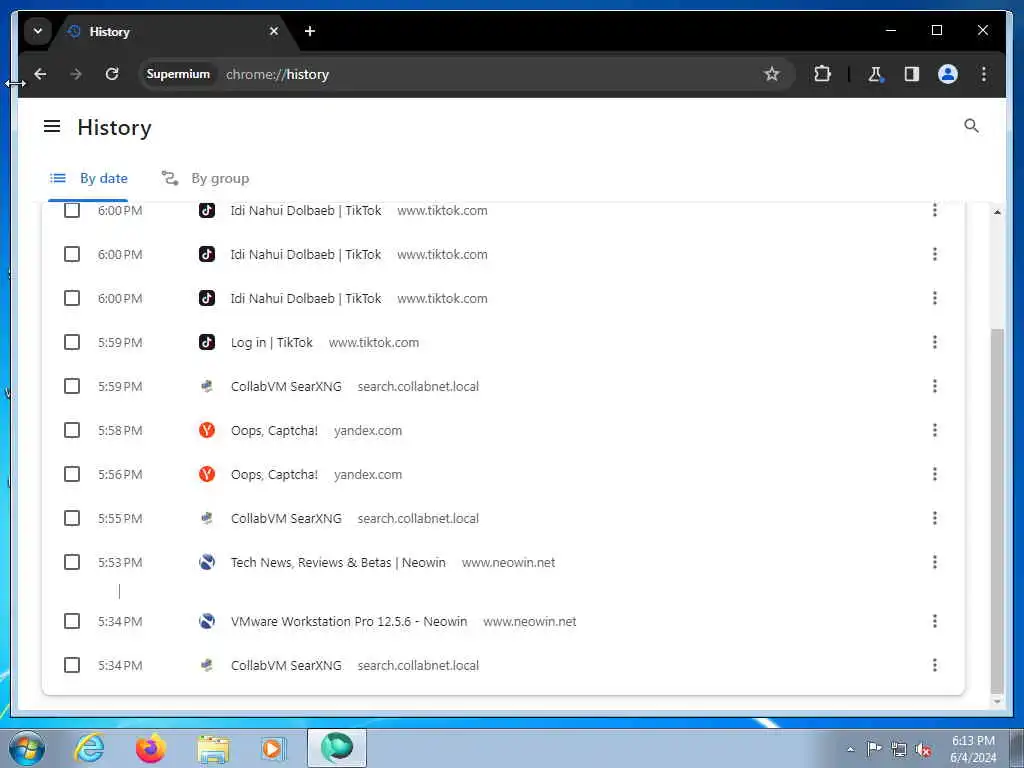Viewport: 1024px width, 768px height.
Task: Check the 5:55 PM CollabVM SearXNG entry
Action: pos(72,518)
